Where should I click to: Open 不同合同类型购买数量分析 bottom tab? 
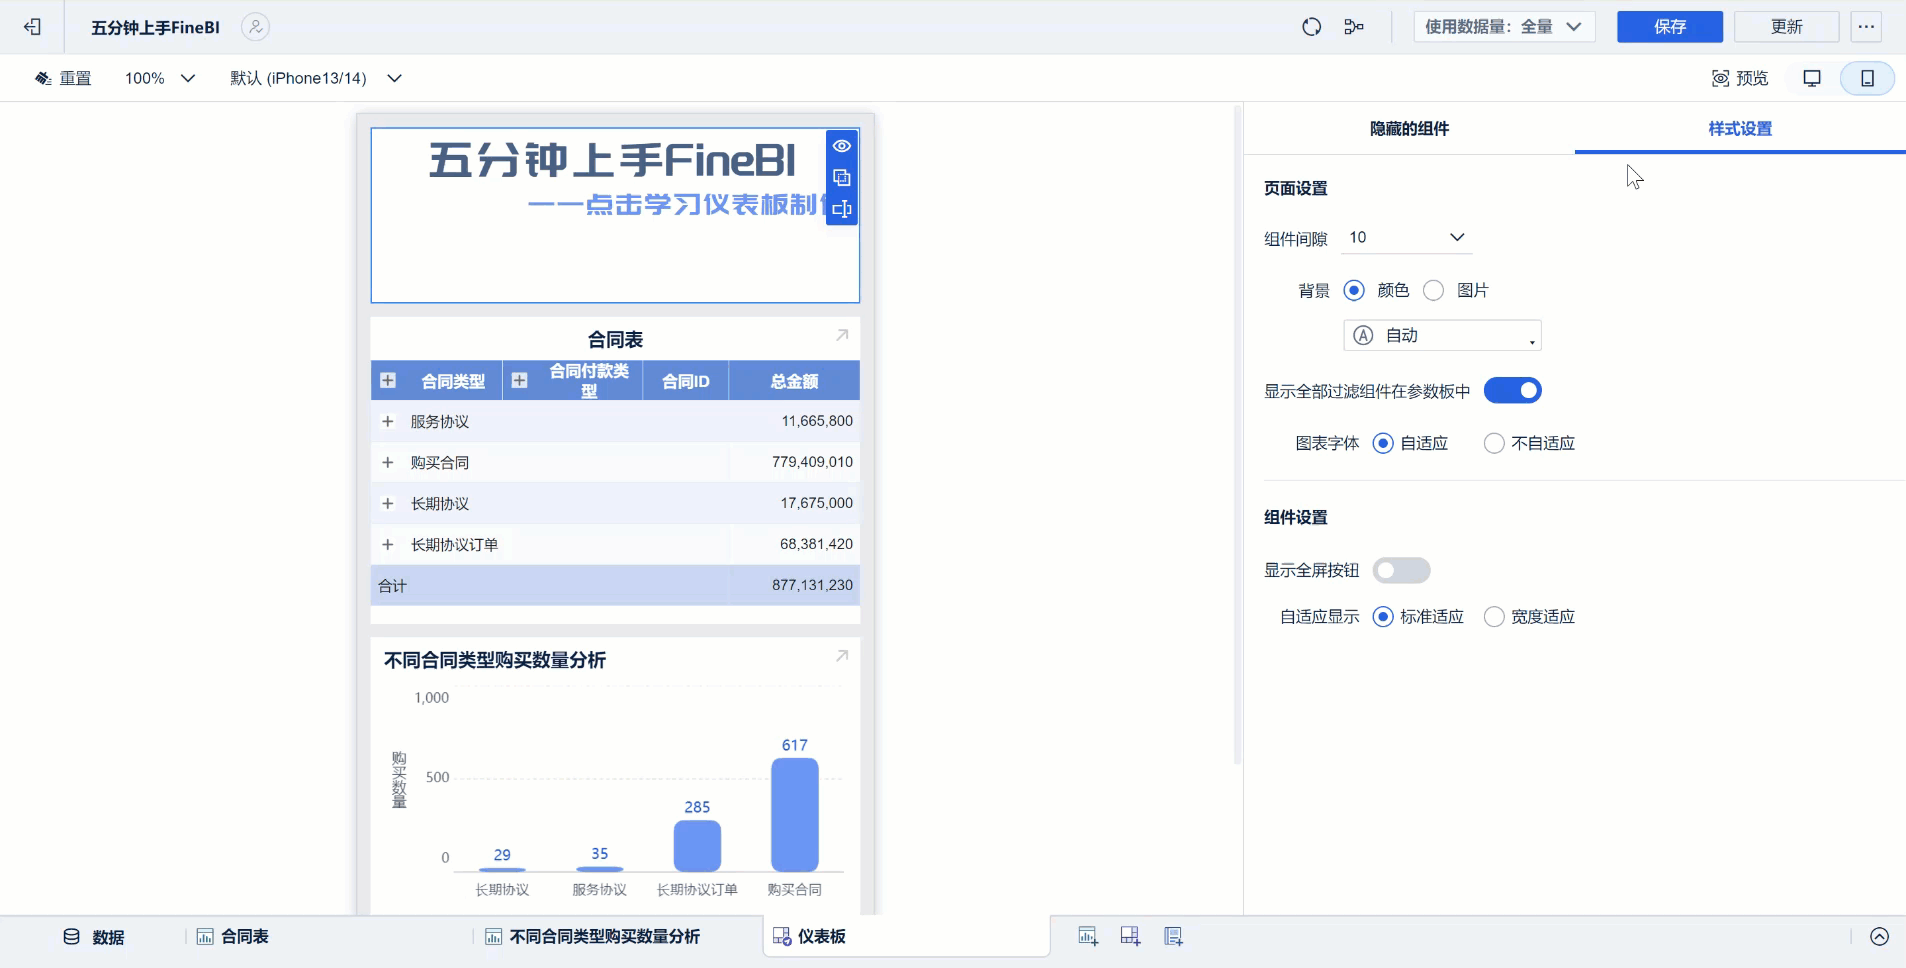(593, 937)
